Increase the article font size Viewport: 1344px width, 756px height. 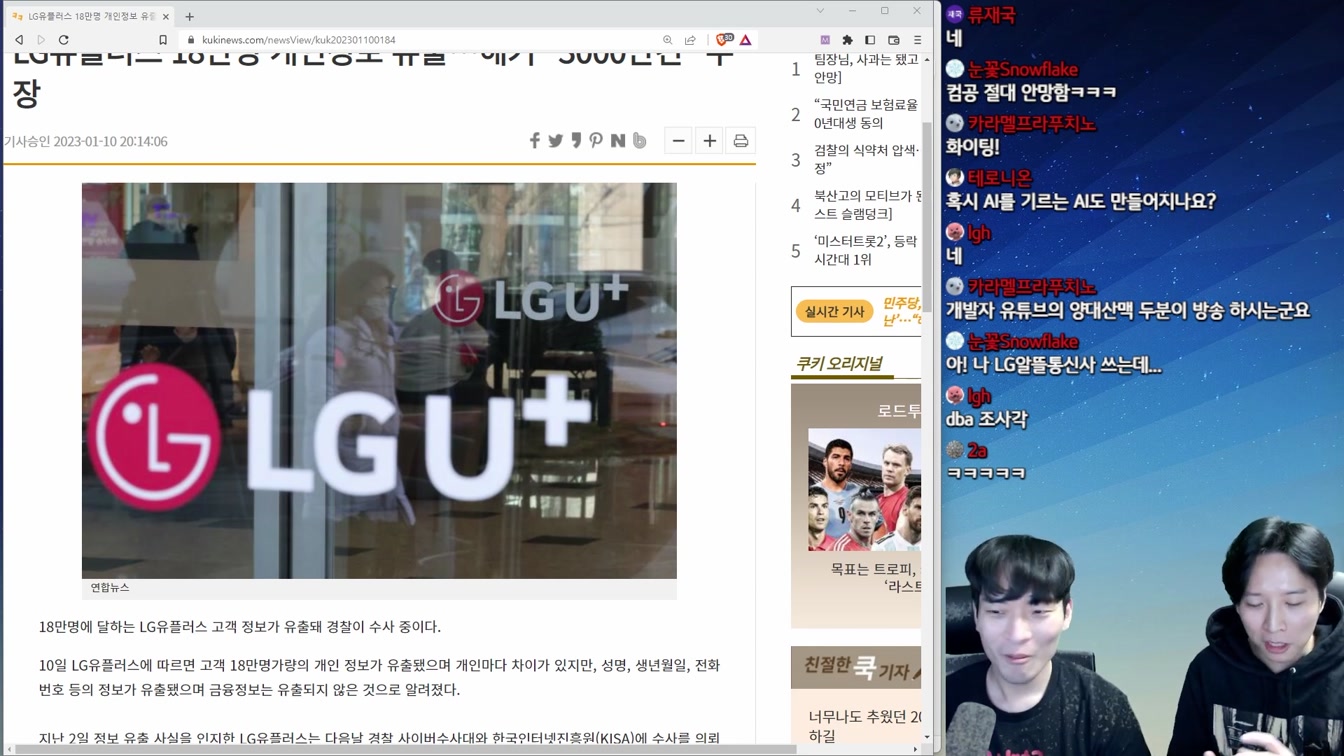(x=709, y=141)
